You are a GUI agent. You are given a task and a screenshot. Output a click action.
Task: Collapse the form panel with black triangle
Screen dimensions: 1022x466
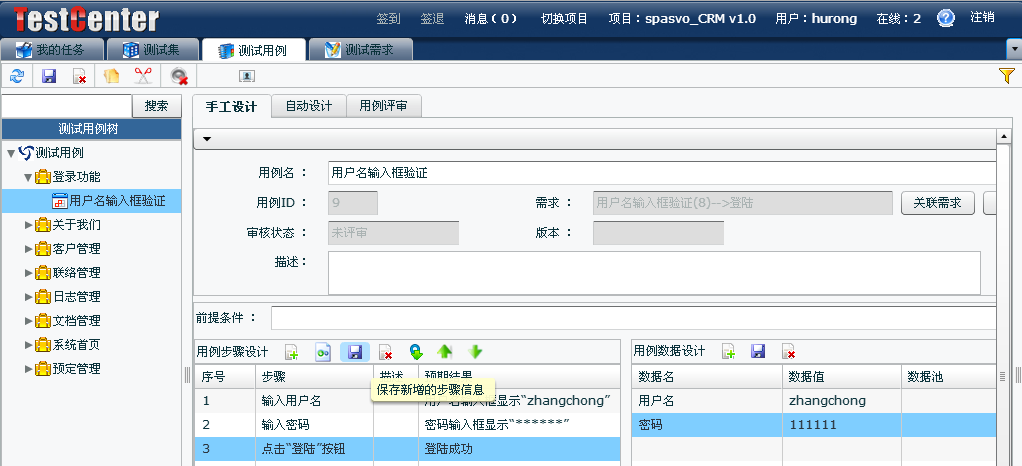[207, 139]
